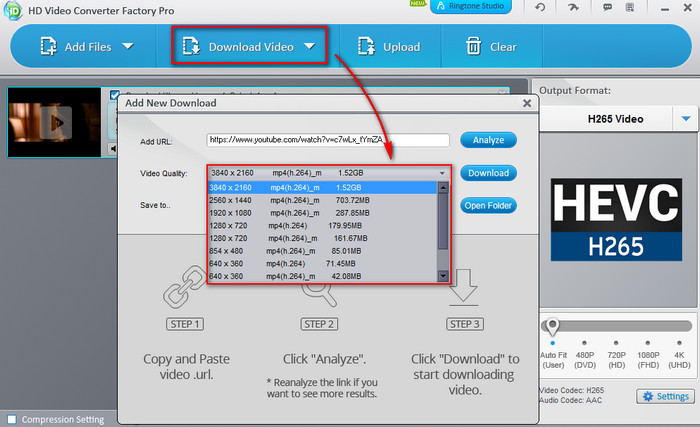700x427 pixels.
Task: Click the Download button in dialog
Action: [488, 173]
